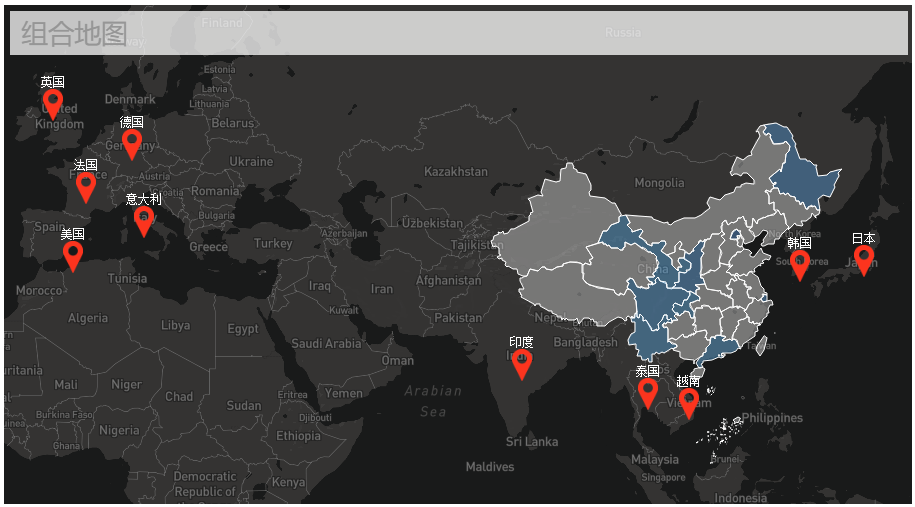Select the Sri Lanka label

click(x=532, y=442)
